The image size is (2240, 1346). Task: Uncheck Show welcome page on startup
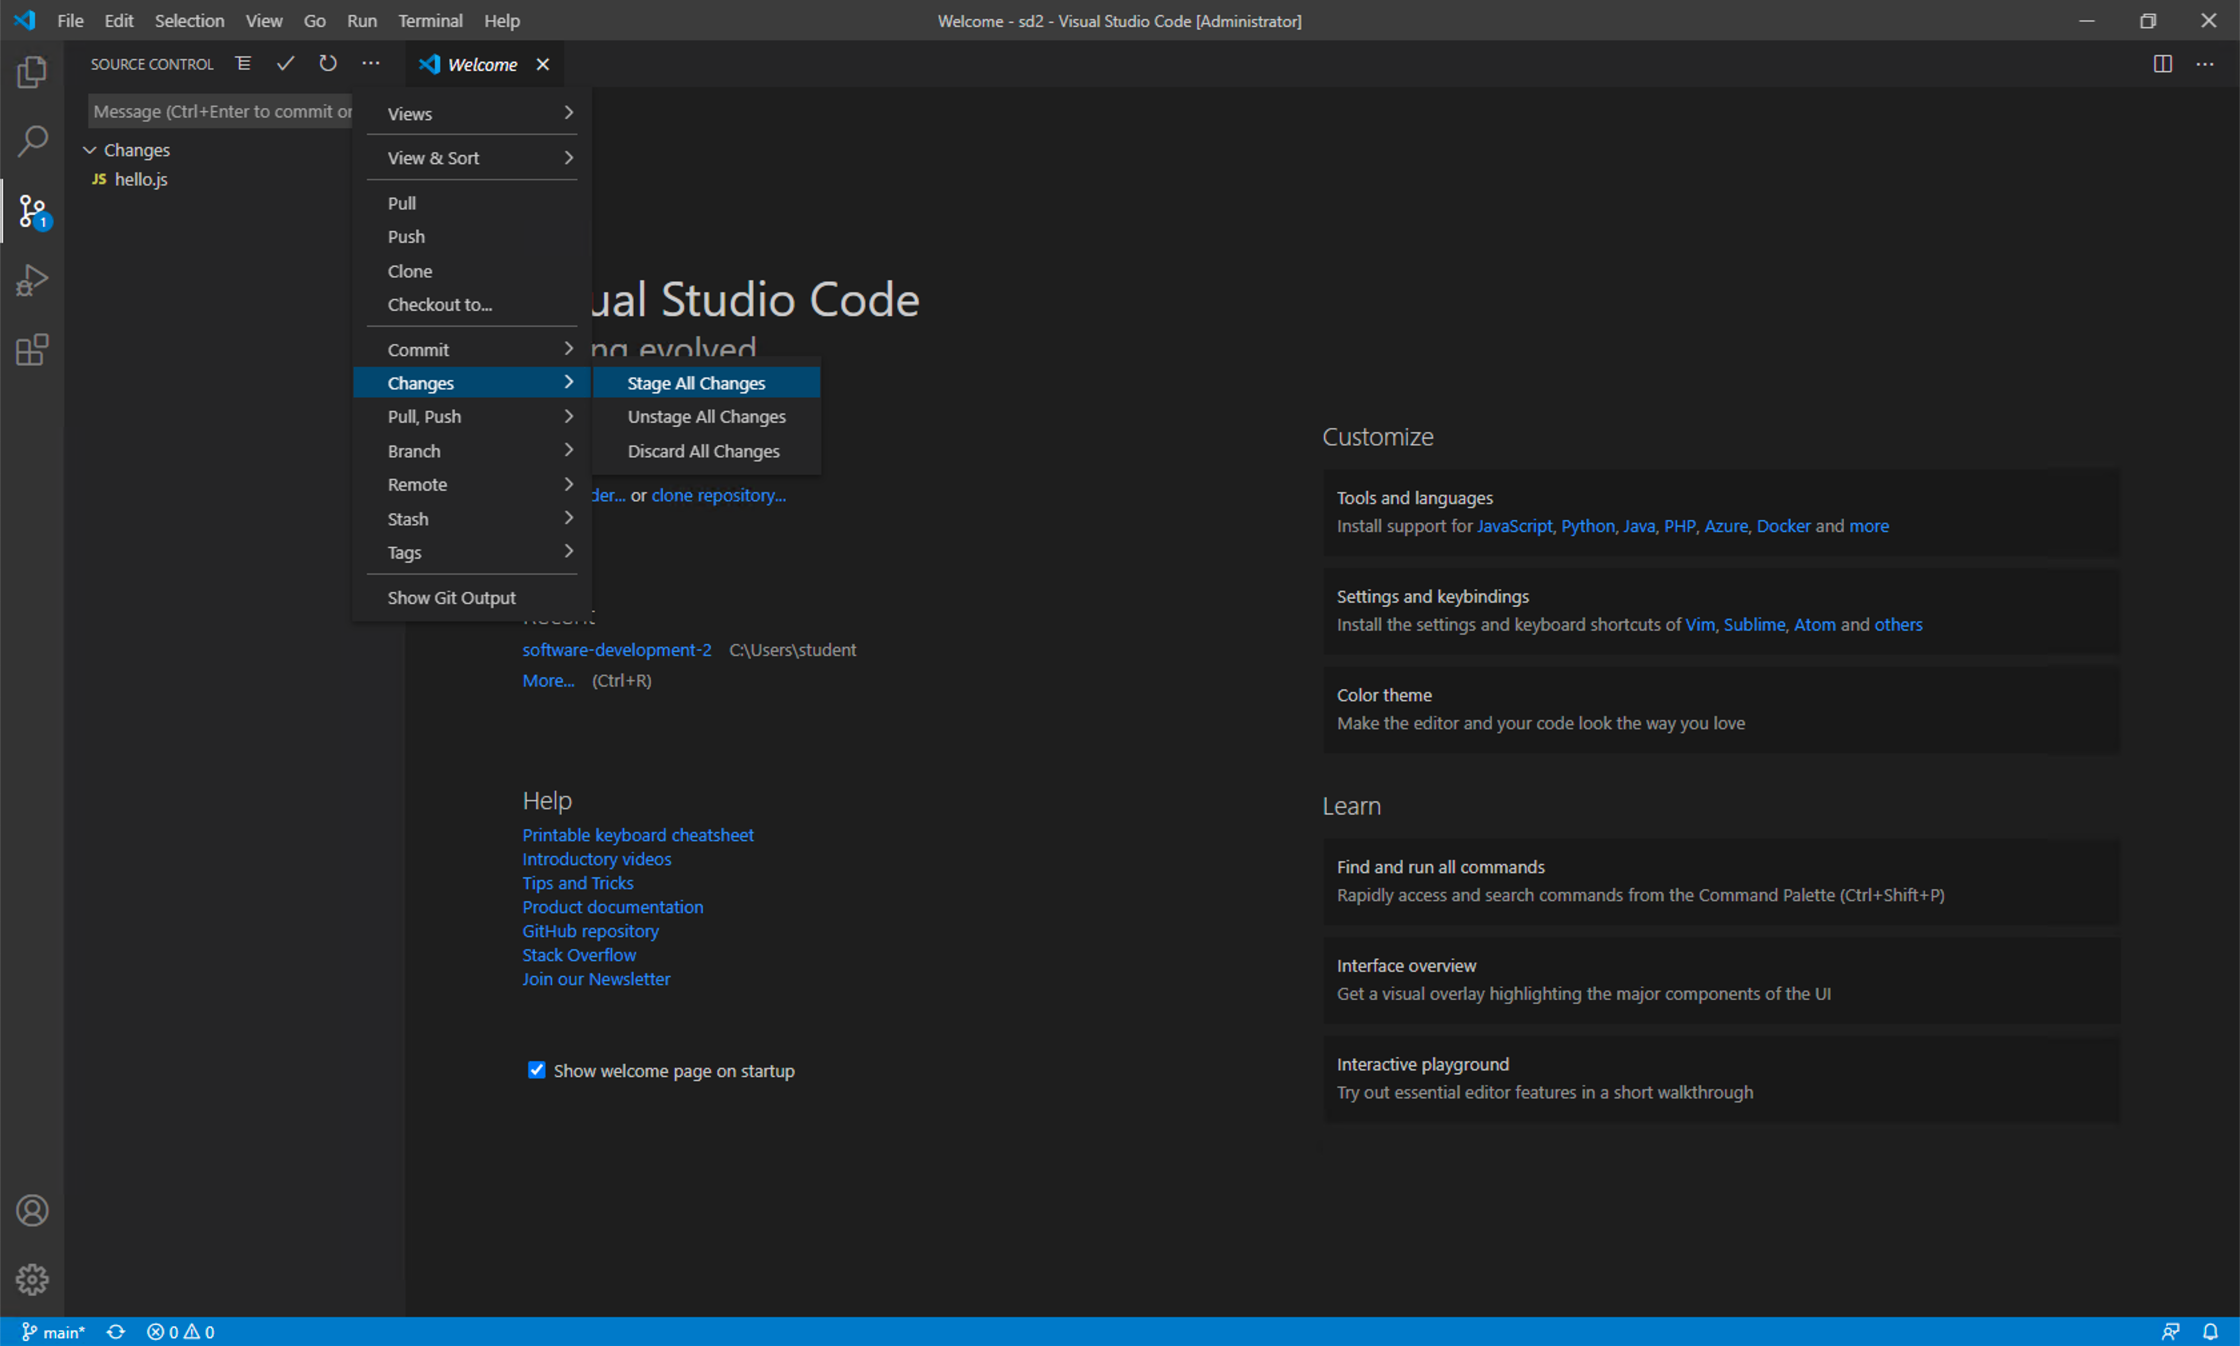pos(537,1070)
